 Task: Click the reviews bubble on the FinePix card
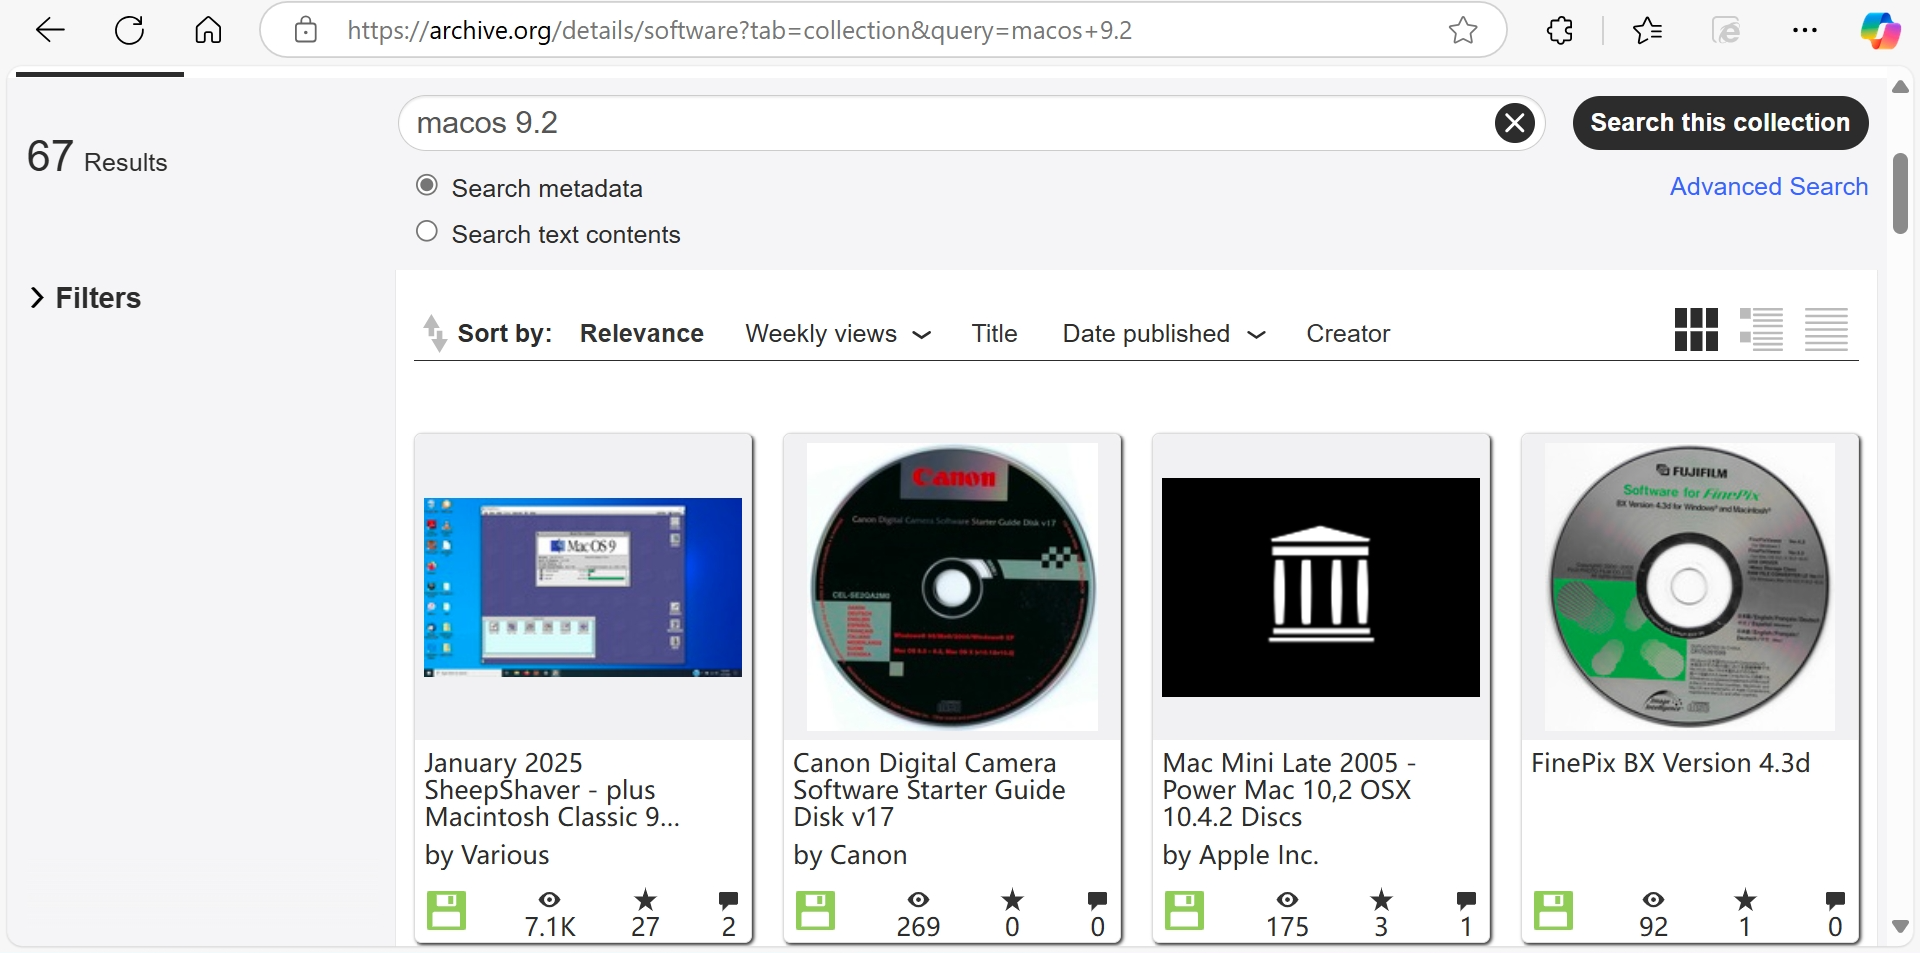click(x=1835, y=900)
